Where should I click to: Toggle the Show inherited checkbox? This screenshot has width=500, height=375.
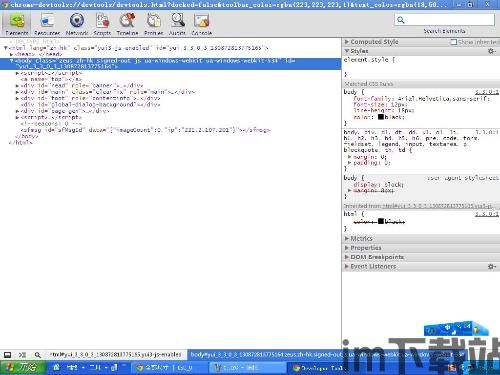pos(453,42)
